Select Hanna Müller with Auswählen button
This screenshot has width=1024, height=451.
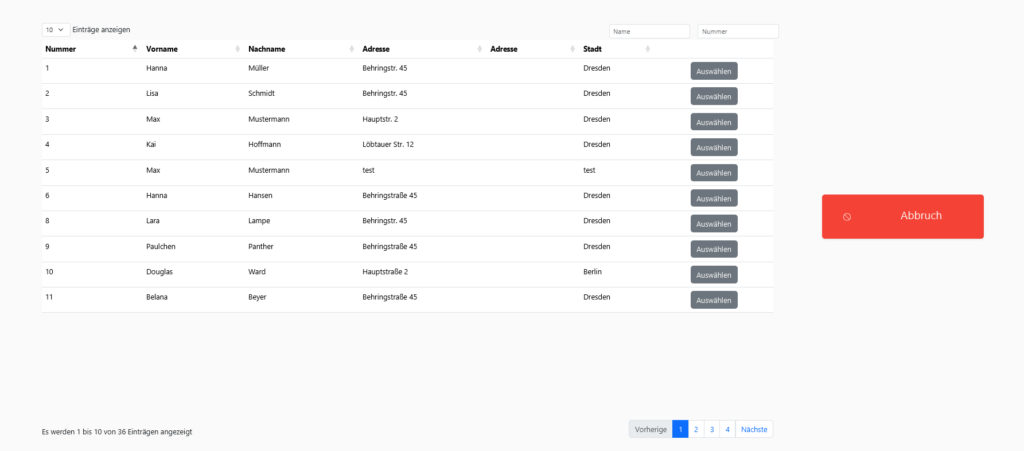tap(713, 71)
